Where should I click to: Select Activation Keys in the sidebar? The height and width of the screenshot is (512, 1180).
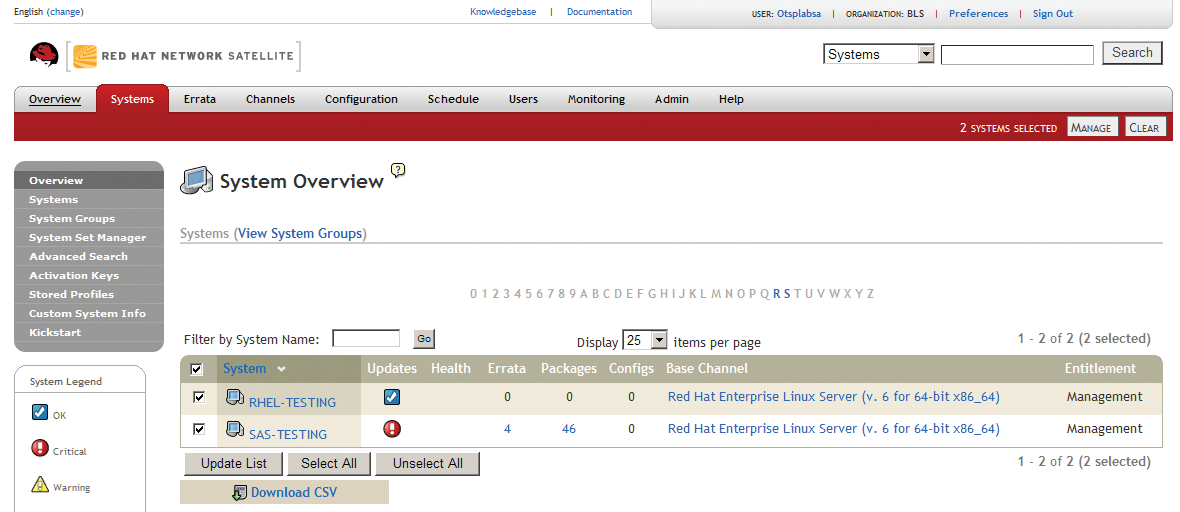tap(89, 276)
